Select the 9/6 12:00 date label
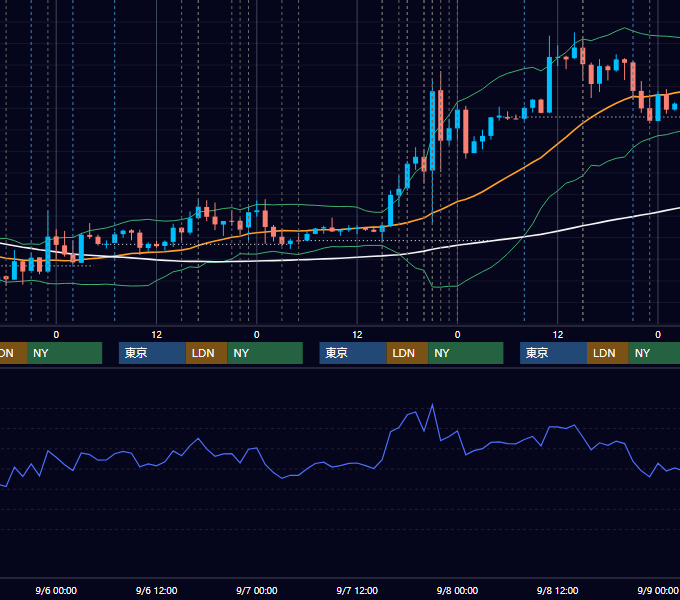The image size is (680, 600). (157, 590)
